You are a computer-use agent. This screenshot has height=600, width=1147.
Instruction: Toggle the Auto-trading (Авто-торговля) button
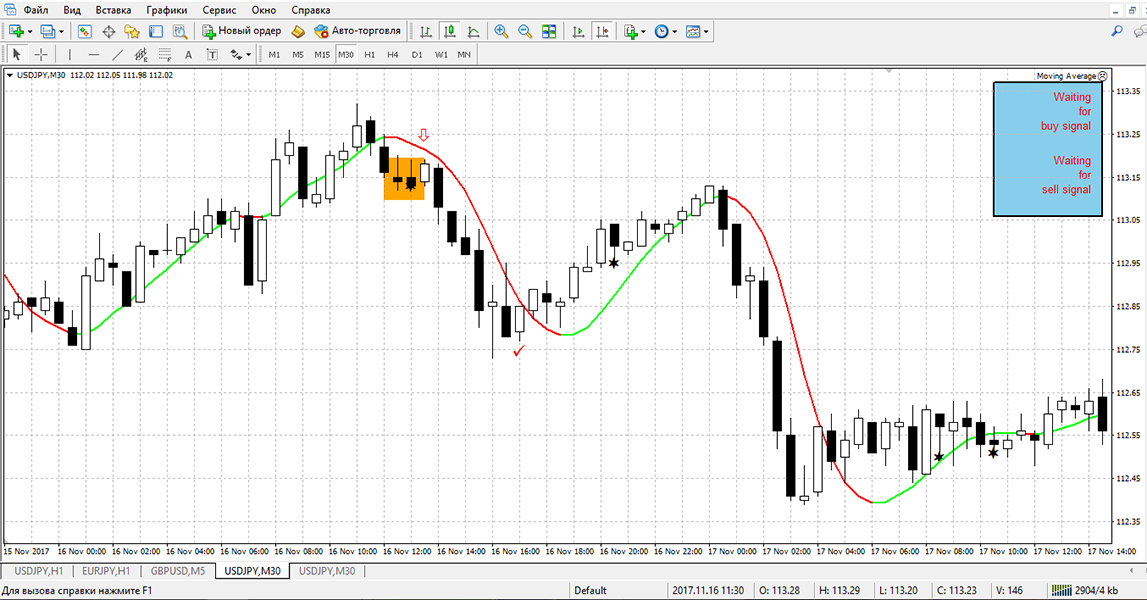[x=358, y=32]
